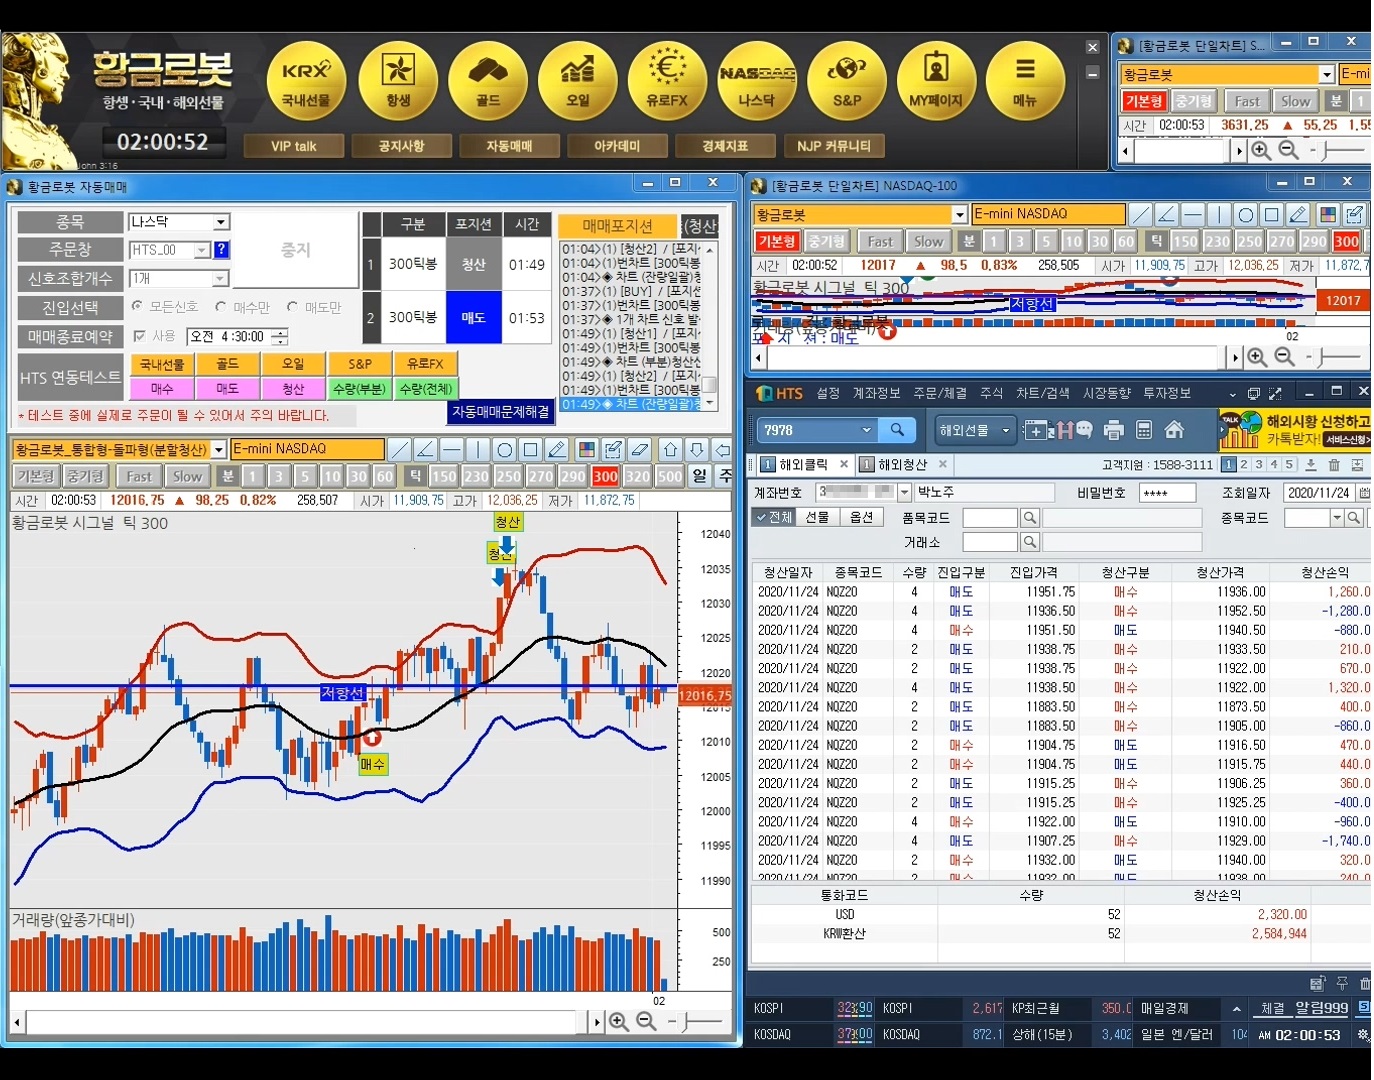Select the angle line tool in main chart

[x=425, y=450]
